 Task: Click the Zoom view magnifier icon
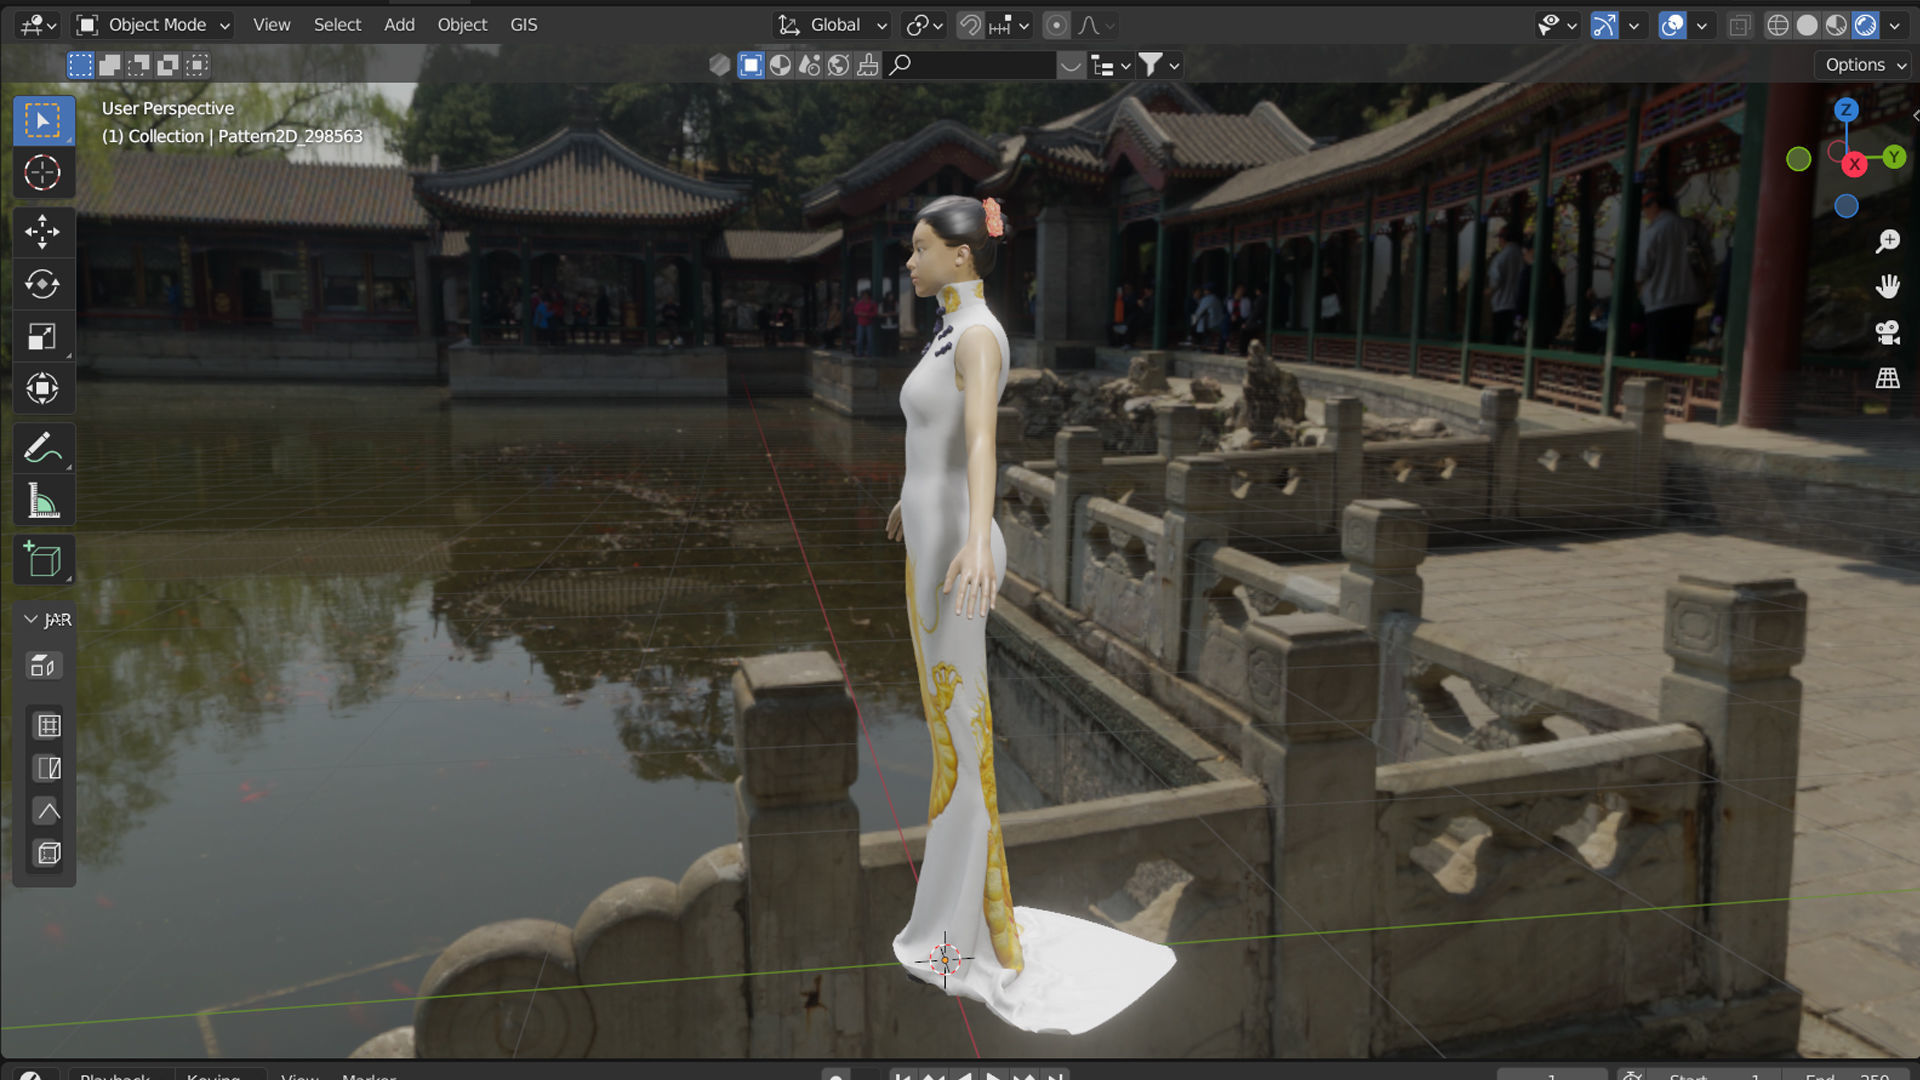pos(1888,241)
